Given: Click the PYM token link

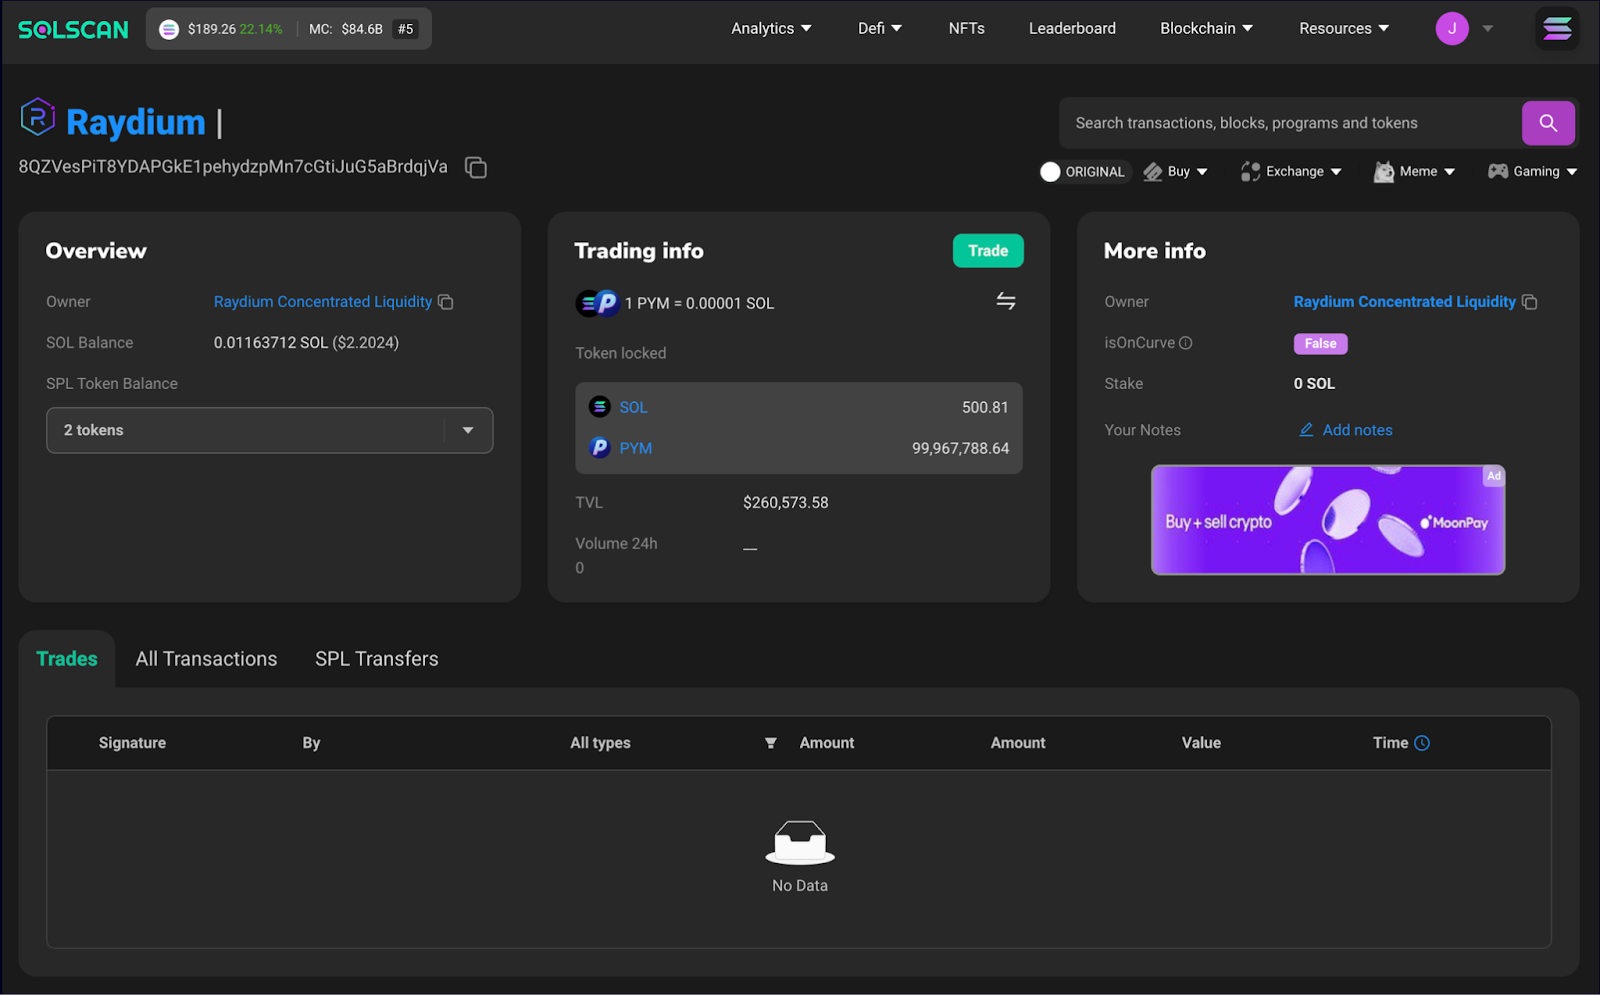Looking at the screenshot, I should (x=636, y=448).
